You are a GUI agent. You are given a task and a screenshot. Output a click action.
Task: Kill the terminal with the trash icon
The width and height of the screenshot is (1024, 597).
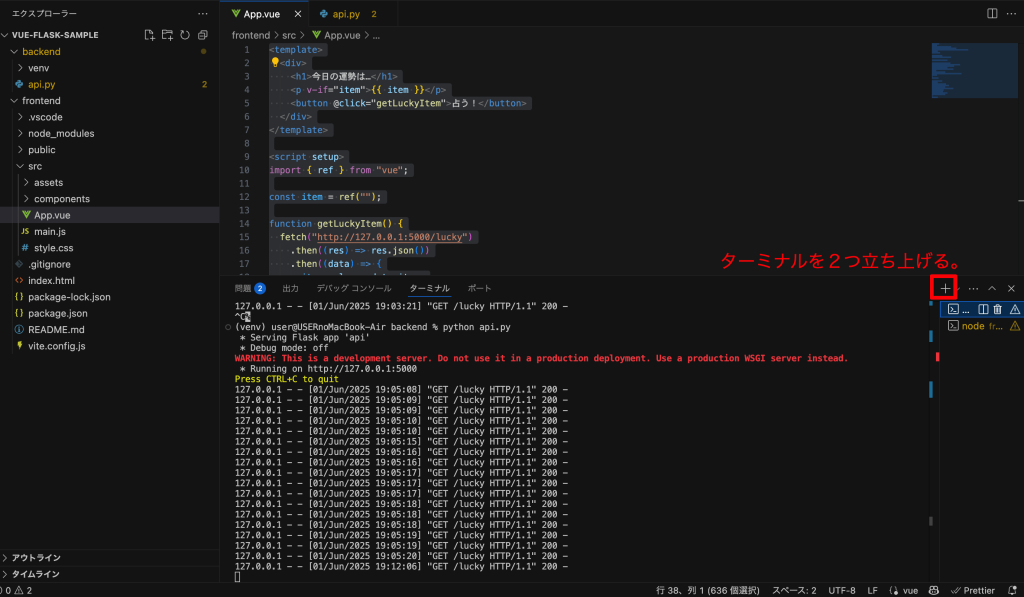click(997, 309)
